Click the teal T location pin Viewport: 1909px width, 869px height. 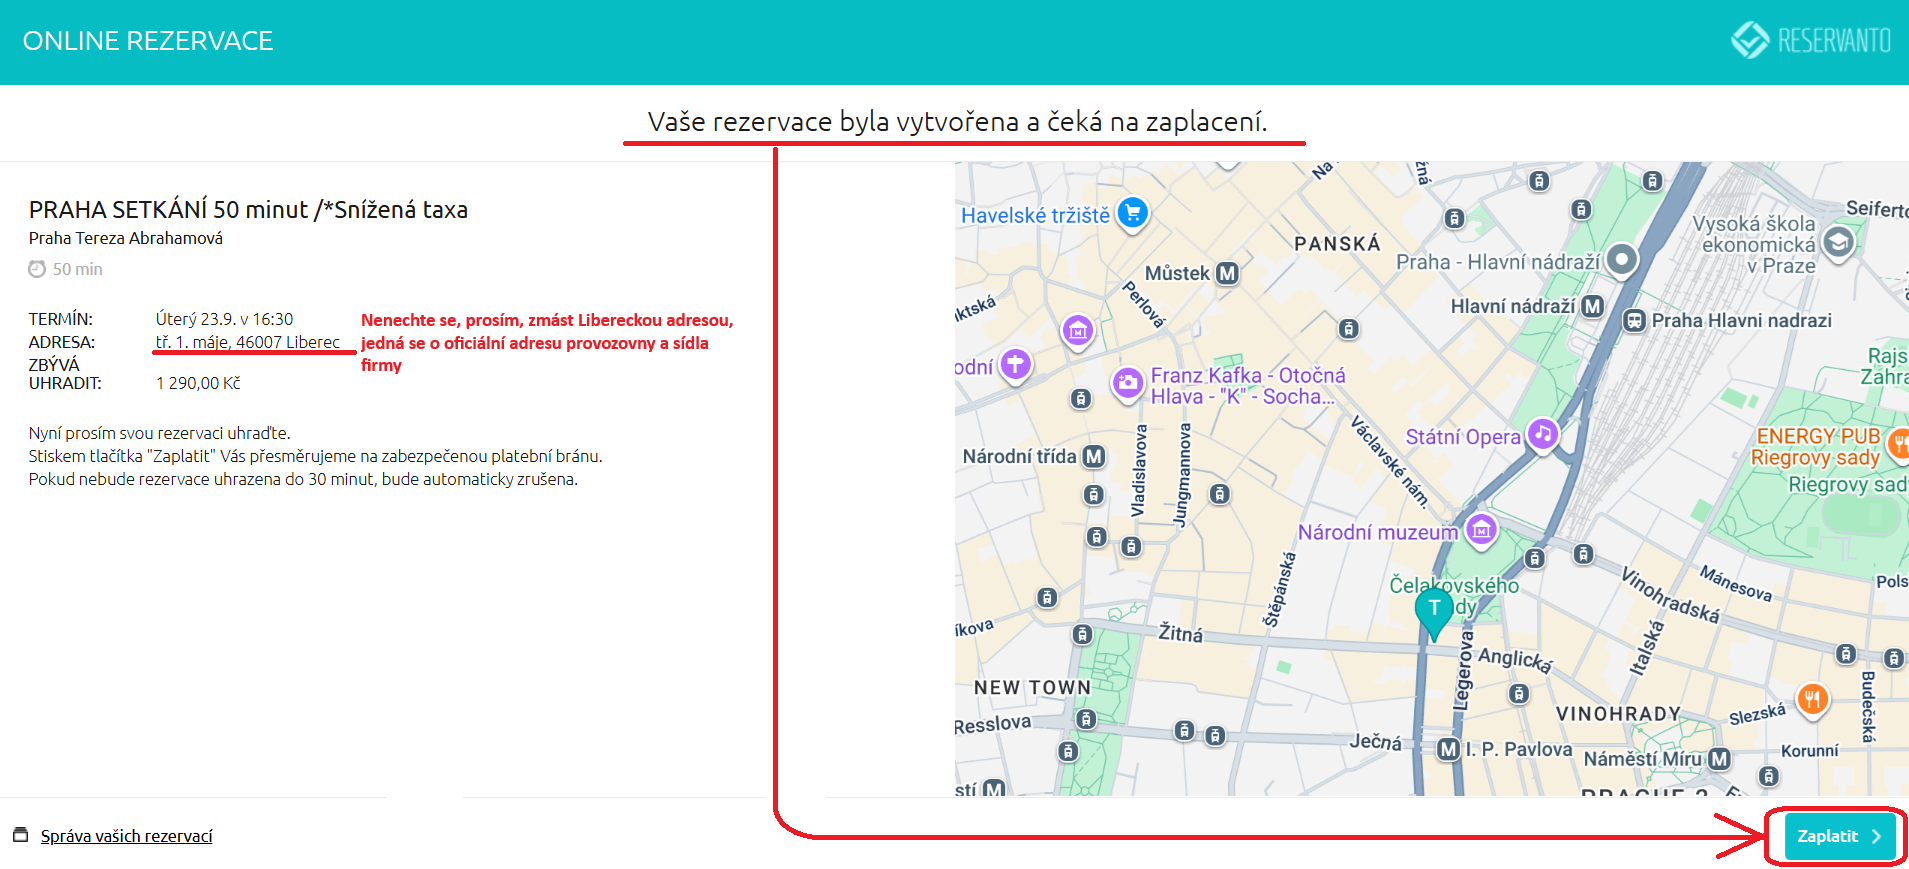1434,610
